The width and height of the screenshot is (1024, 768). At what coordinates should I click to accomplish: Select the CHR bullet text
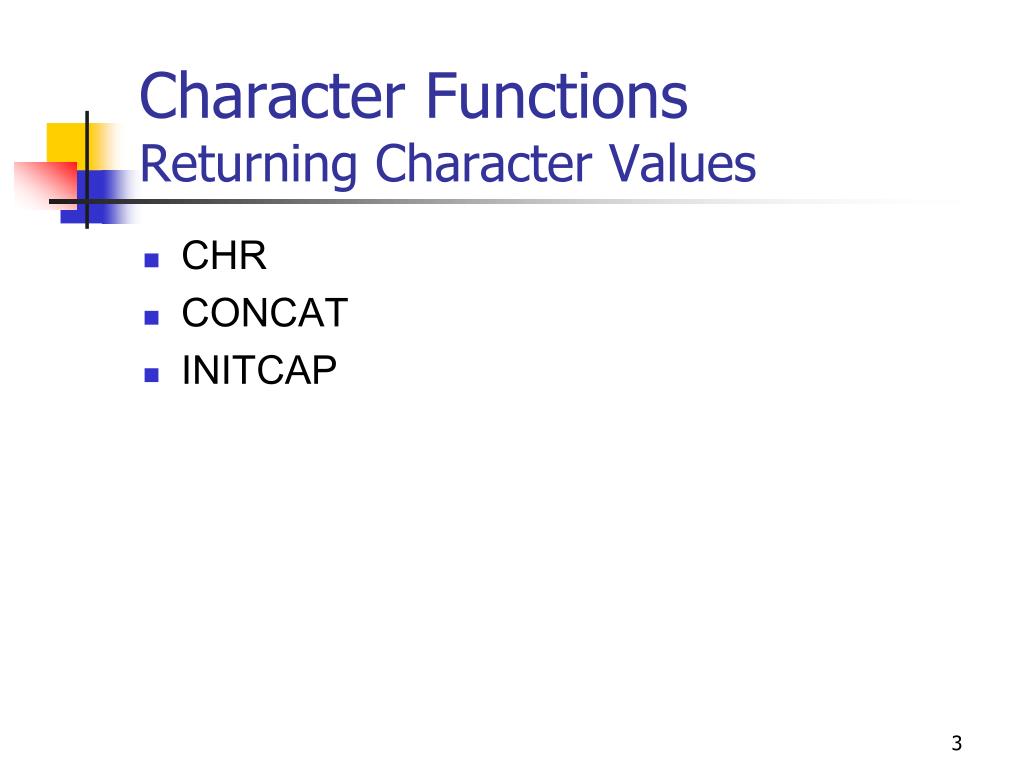(224, 255)
